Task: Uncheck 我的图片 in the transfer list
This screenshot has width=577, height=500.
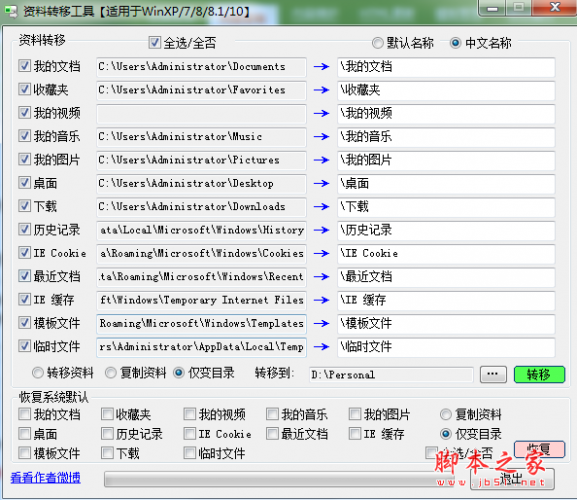Action: click(24, 160)
